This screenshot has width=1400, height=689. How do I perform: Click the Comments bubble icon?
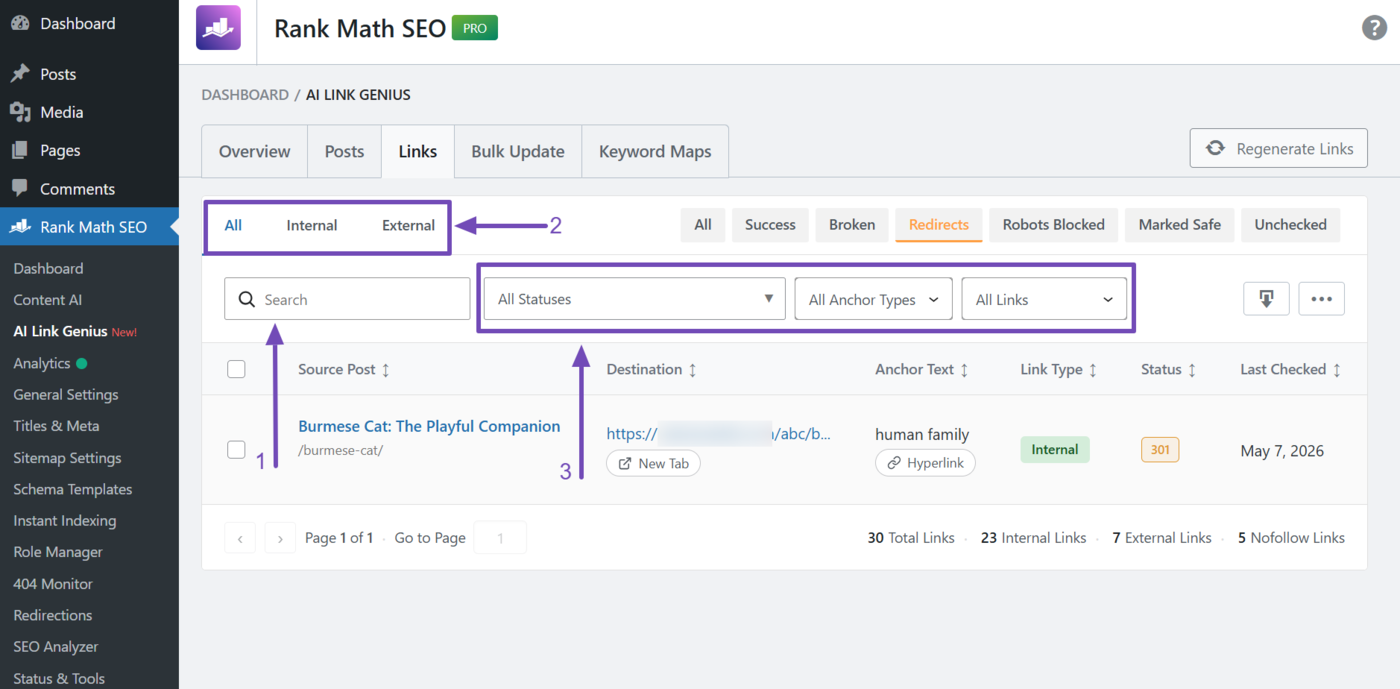20,188
